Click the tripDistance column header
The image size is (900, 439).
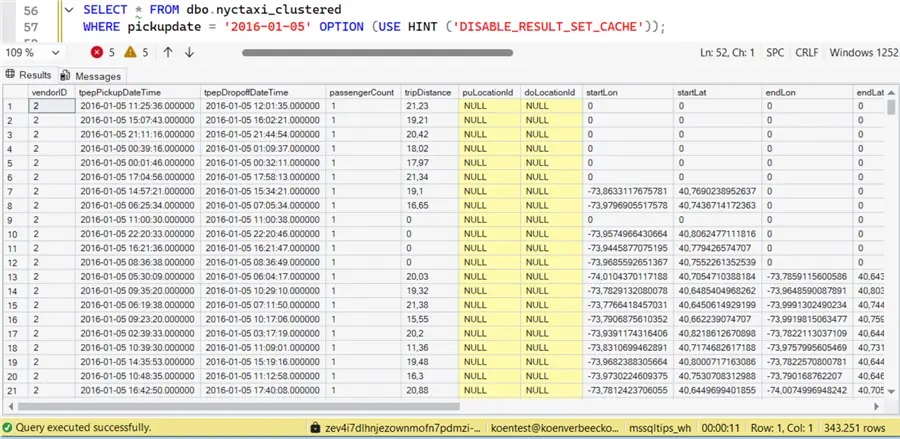tap(430, 92)
